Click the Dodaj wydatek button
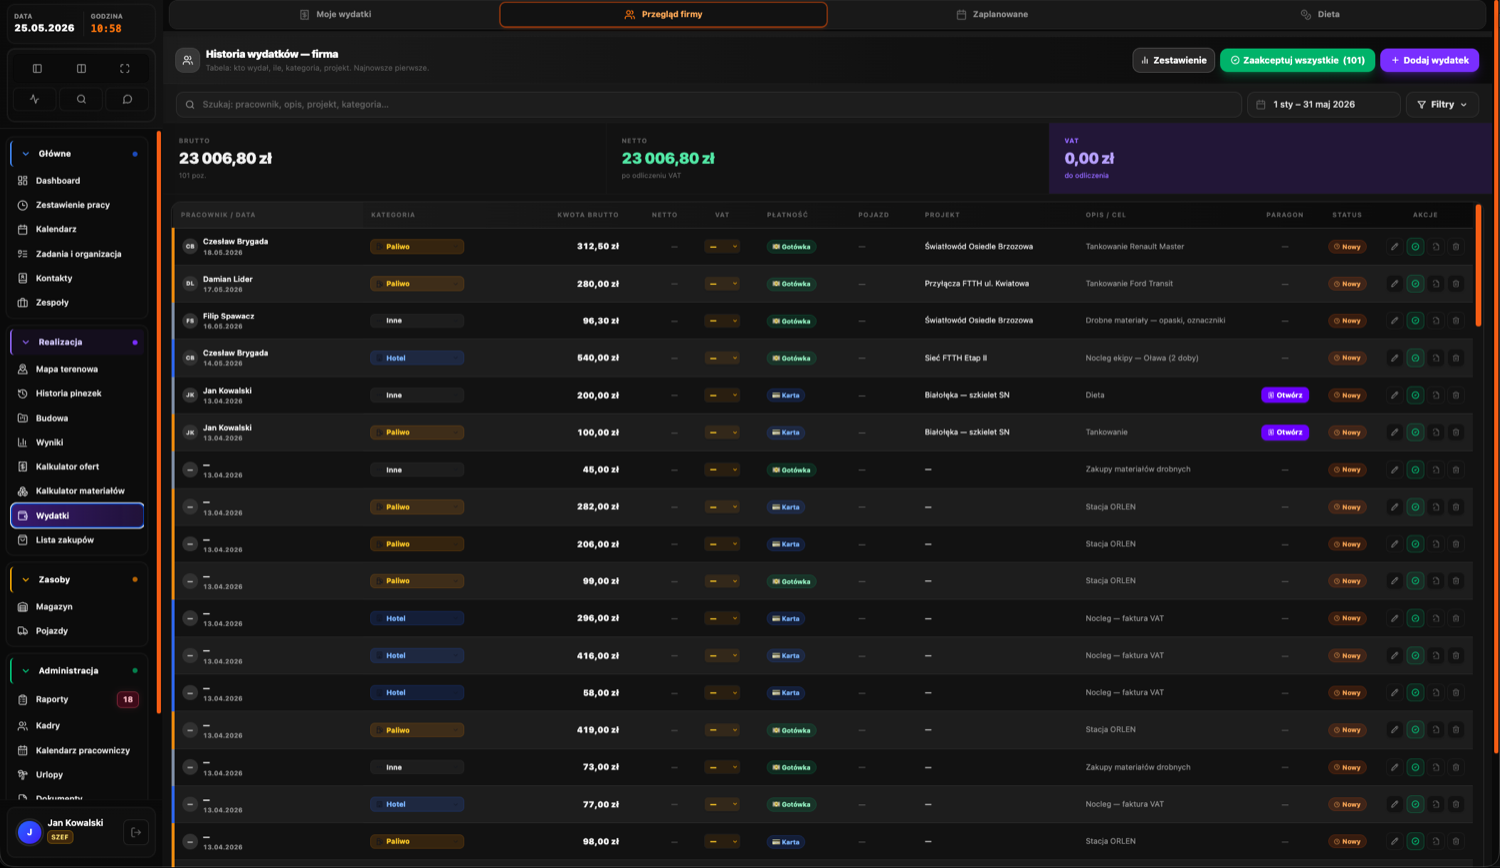1500x868 pixels. tap(1429, 60)
